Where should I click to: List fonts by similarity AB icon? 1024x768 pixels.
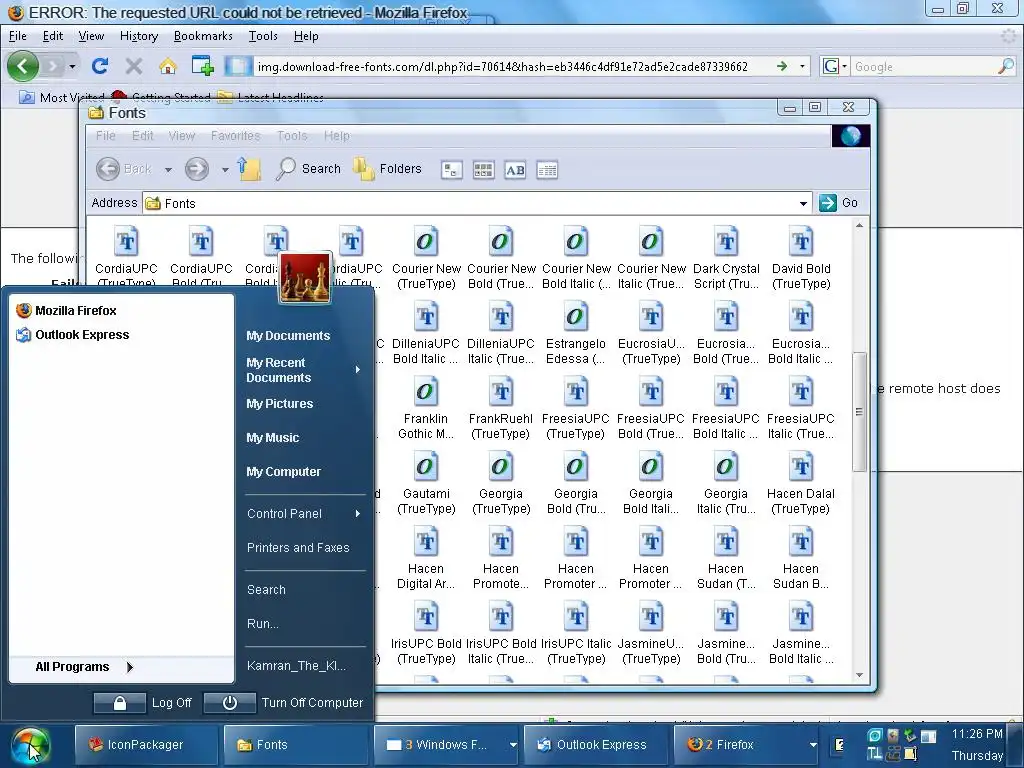[515, 170]
